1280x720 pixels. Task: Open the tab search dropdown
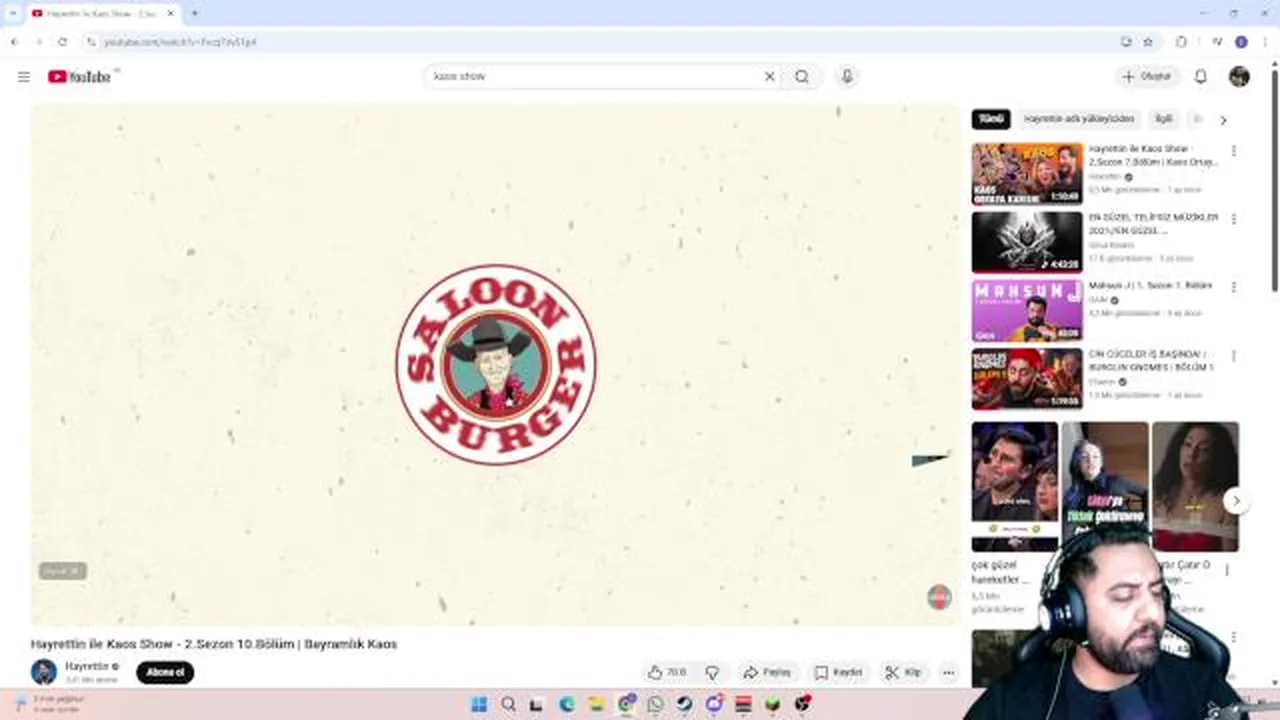pyautogui.click(x=13, y=13)
